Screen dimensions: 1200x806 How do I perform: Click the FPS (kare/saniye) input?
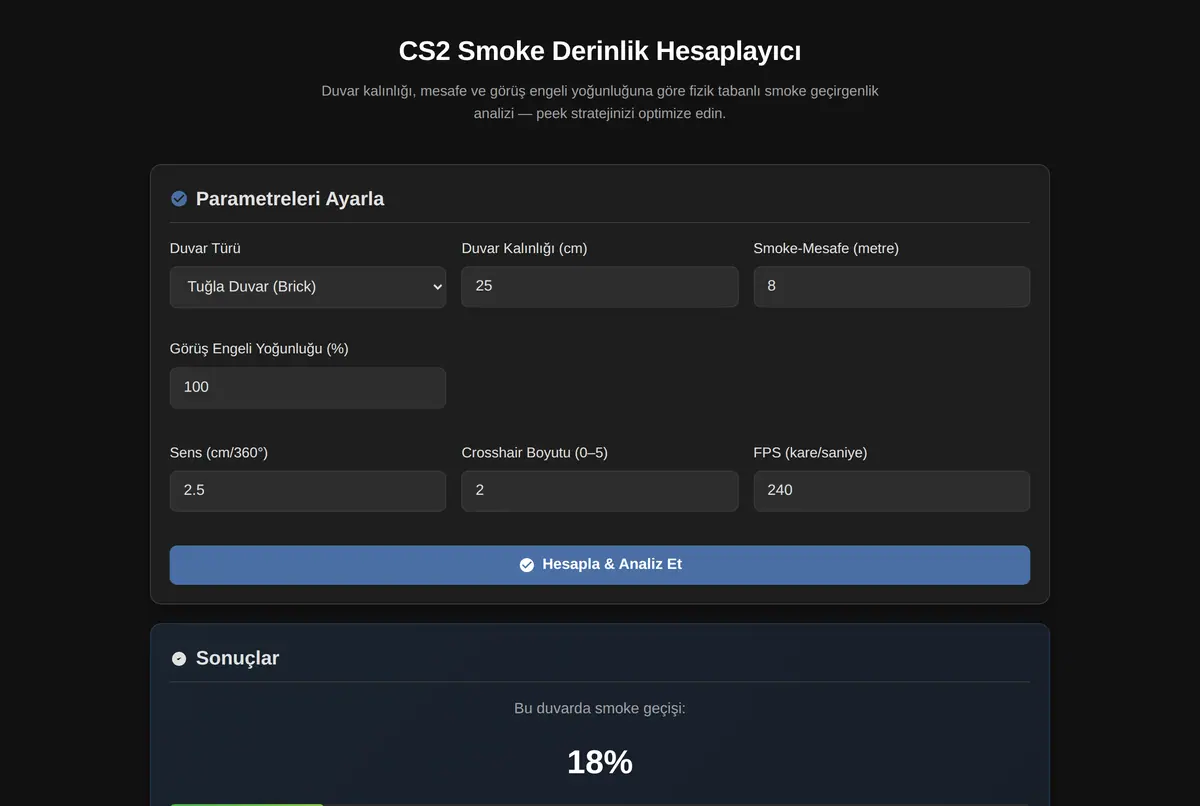click(892, 491)
